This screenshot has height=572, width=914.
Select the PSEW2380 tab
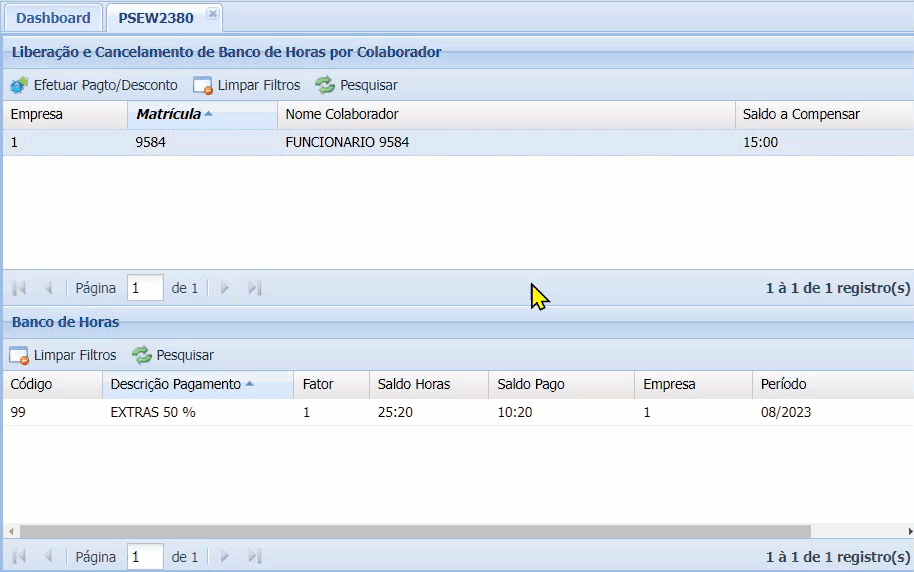156,18
